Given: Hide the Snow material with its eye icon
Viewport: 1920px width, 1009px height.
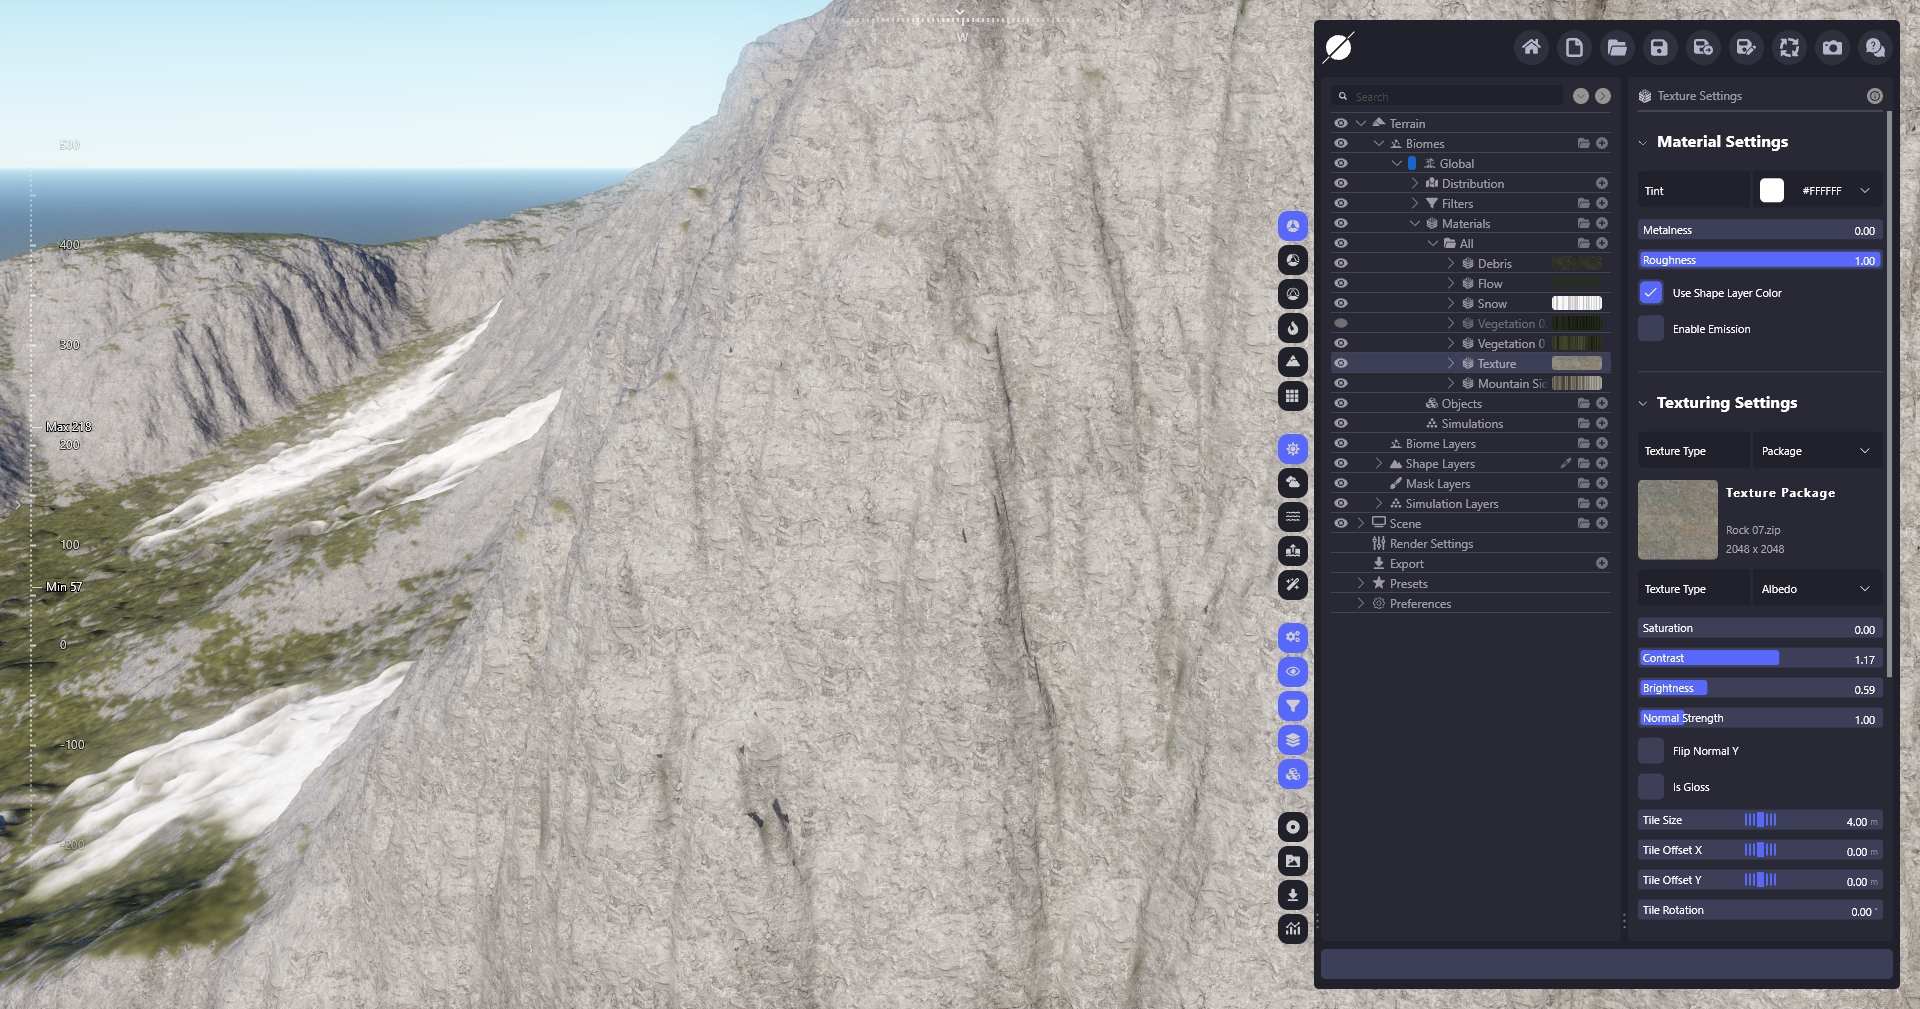Looking at the screenshot, I should tap(1341, 303).
